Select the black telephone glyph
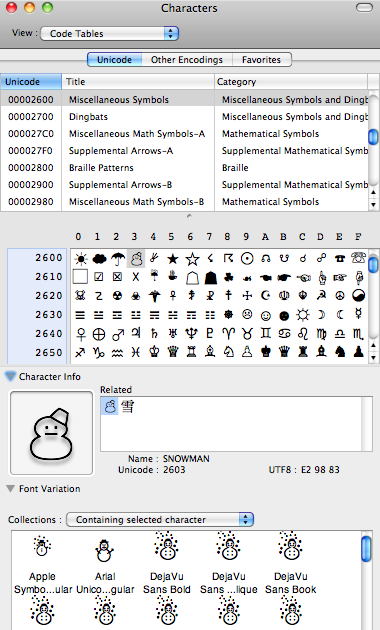380x630 pixels. [339, 259]
